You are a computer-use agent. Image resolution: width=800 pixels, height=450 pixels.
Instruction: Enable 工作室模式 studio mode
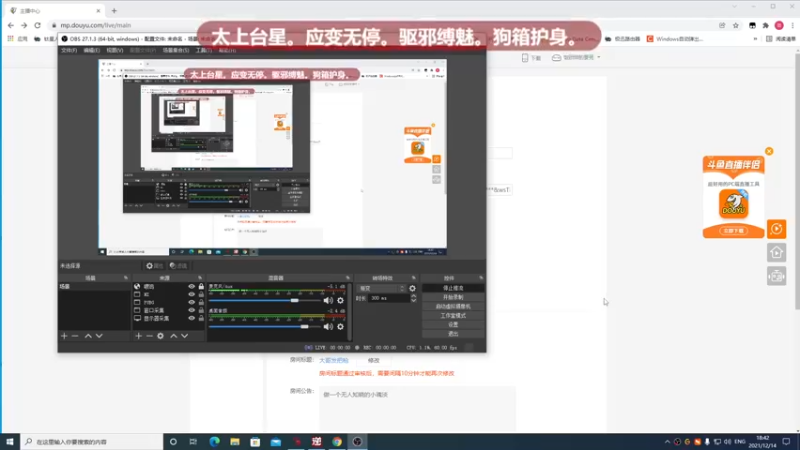(453, 316)
